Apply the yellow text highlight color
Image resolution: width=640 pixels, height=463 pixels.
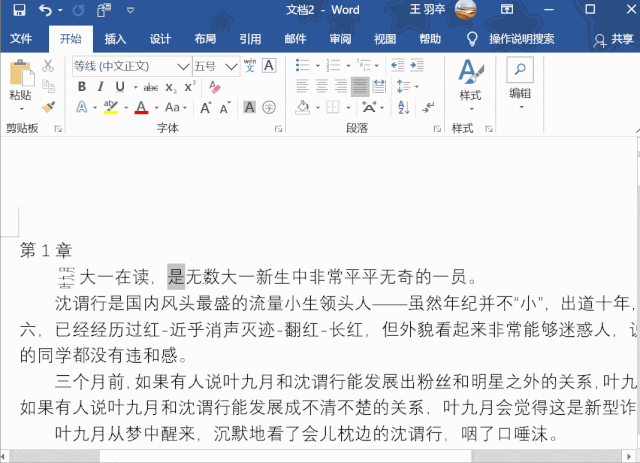coord(111,107)
